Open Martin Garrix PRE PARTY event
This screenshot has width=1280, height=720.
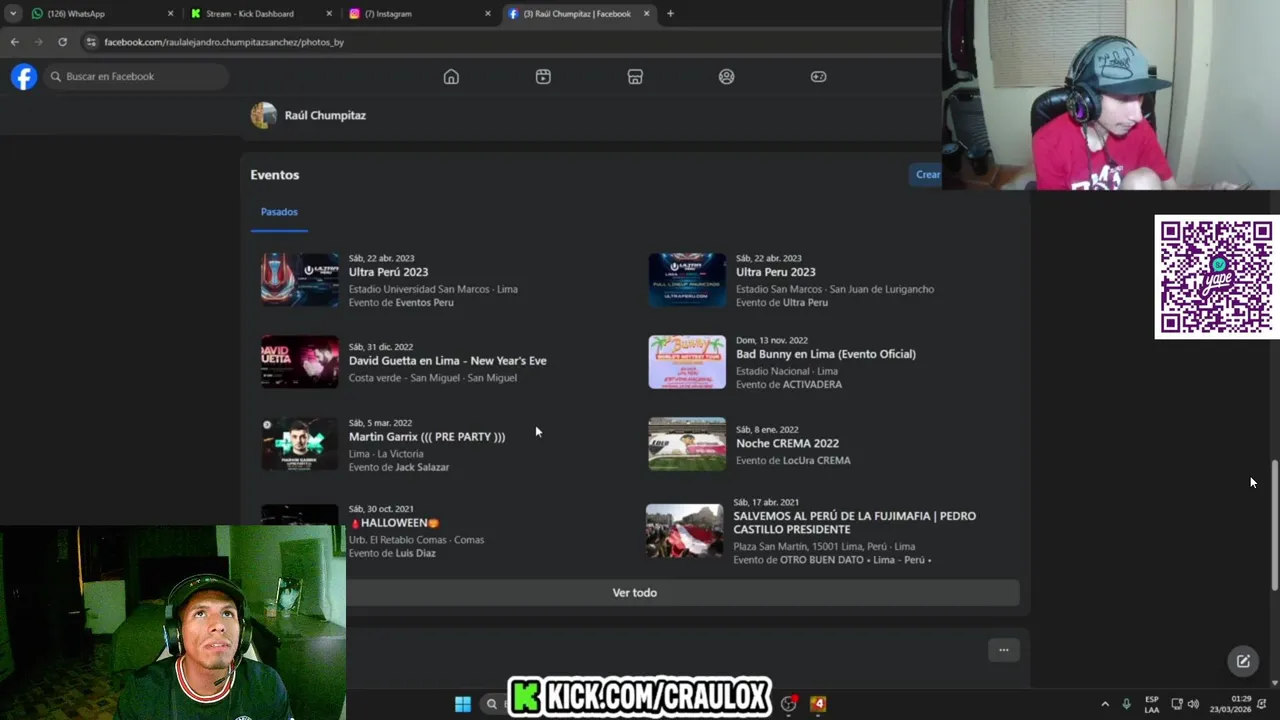(x=426, y=437)
